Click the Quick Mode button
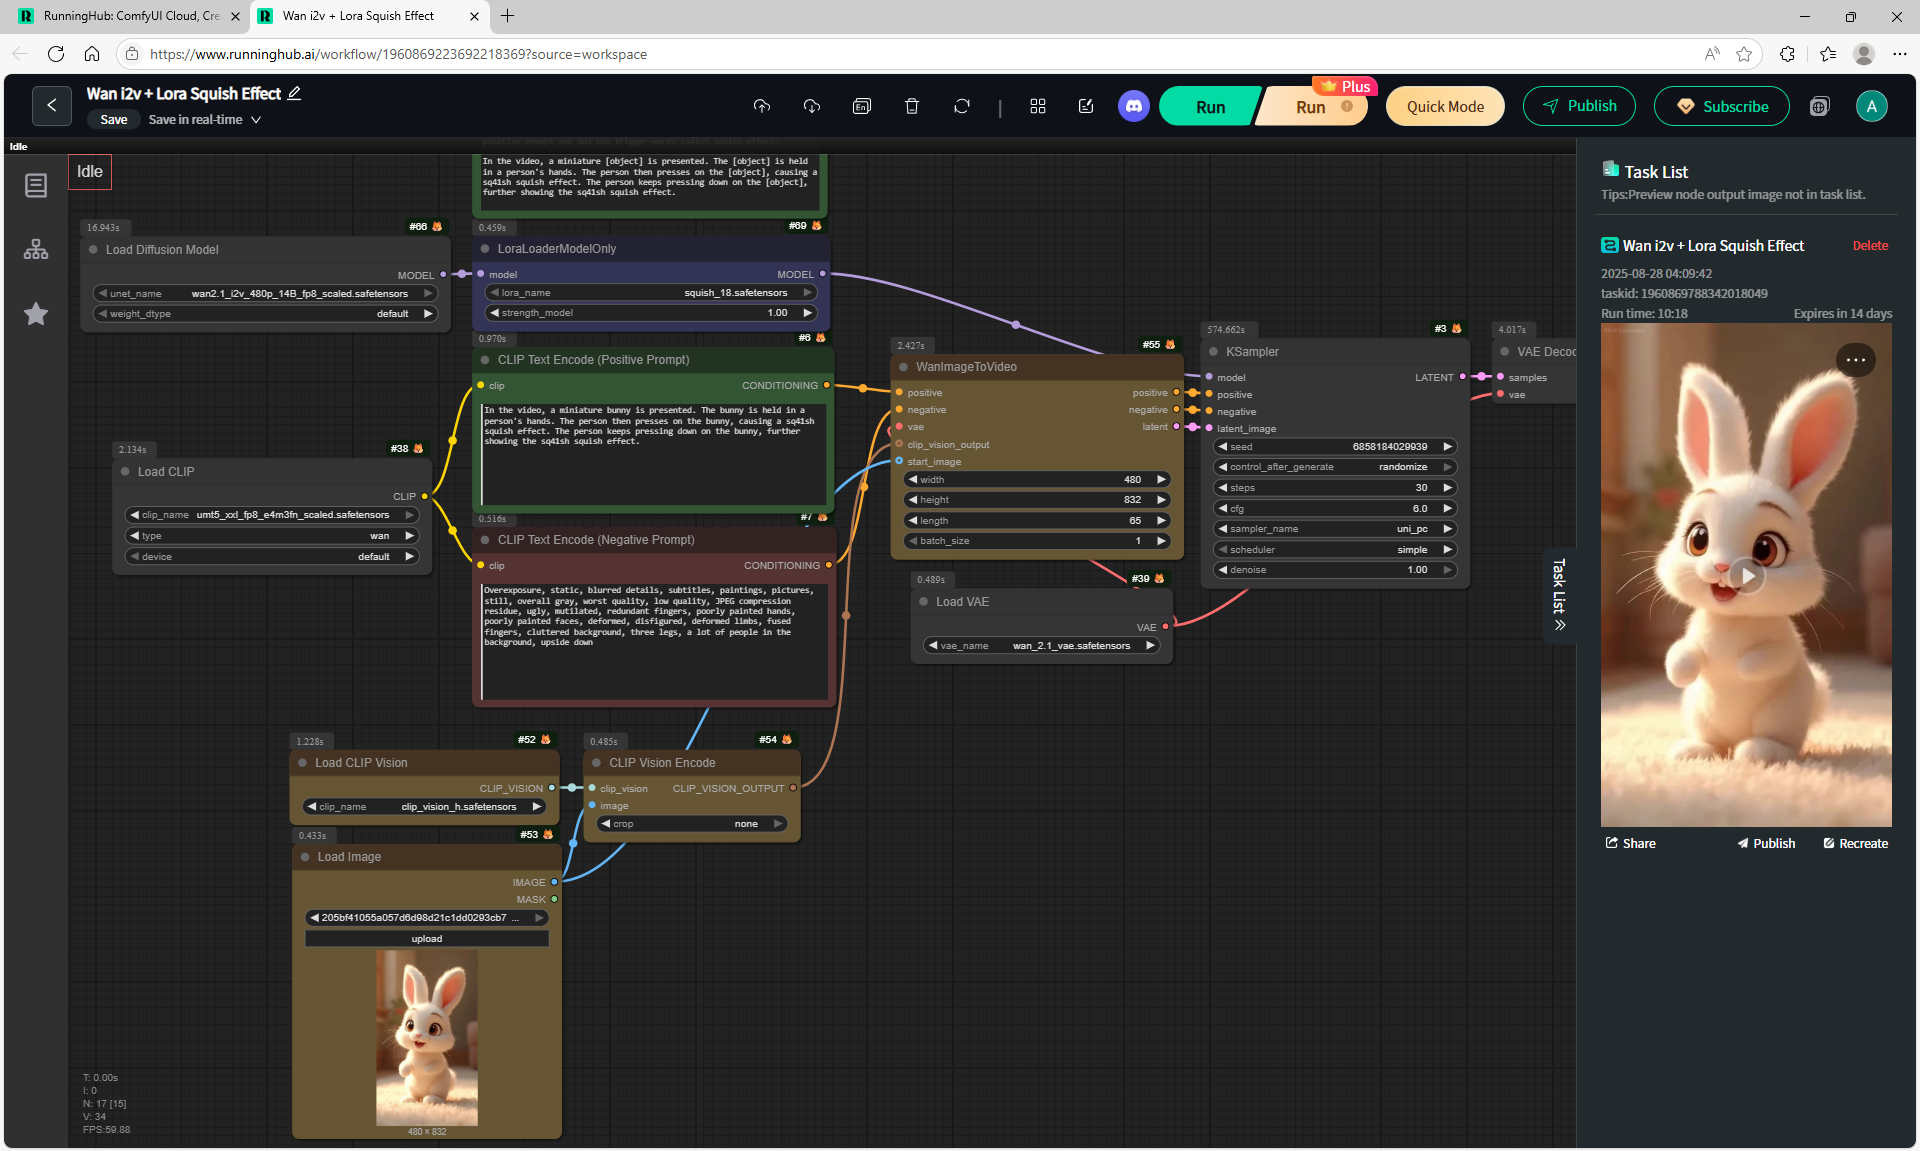Viewport: 1920px width, 1151px height. 1444,107
